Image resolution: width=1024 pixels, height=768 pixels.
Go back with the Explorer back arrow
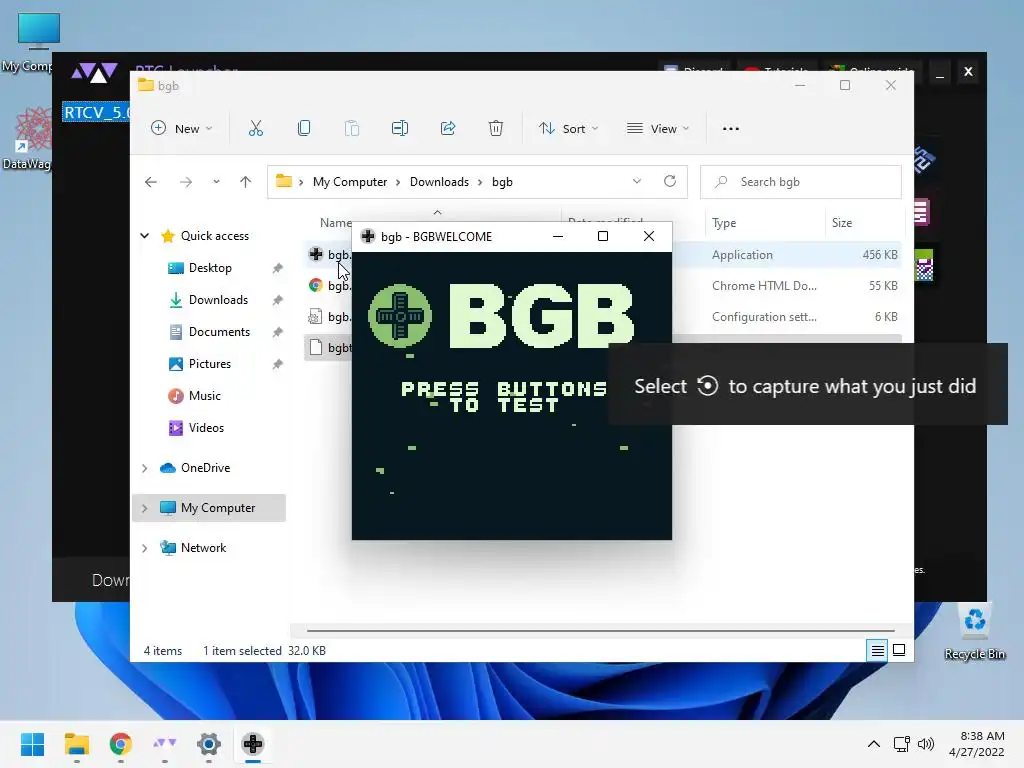coord(151,182)
